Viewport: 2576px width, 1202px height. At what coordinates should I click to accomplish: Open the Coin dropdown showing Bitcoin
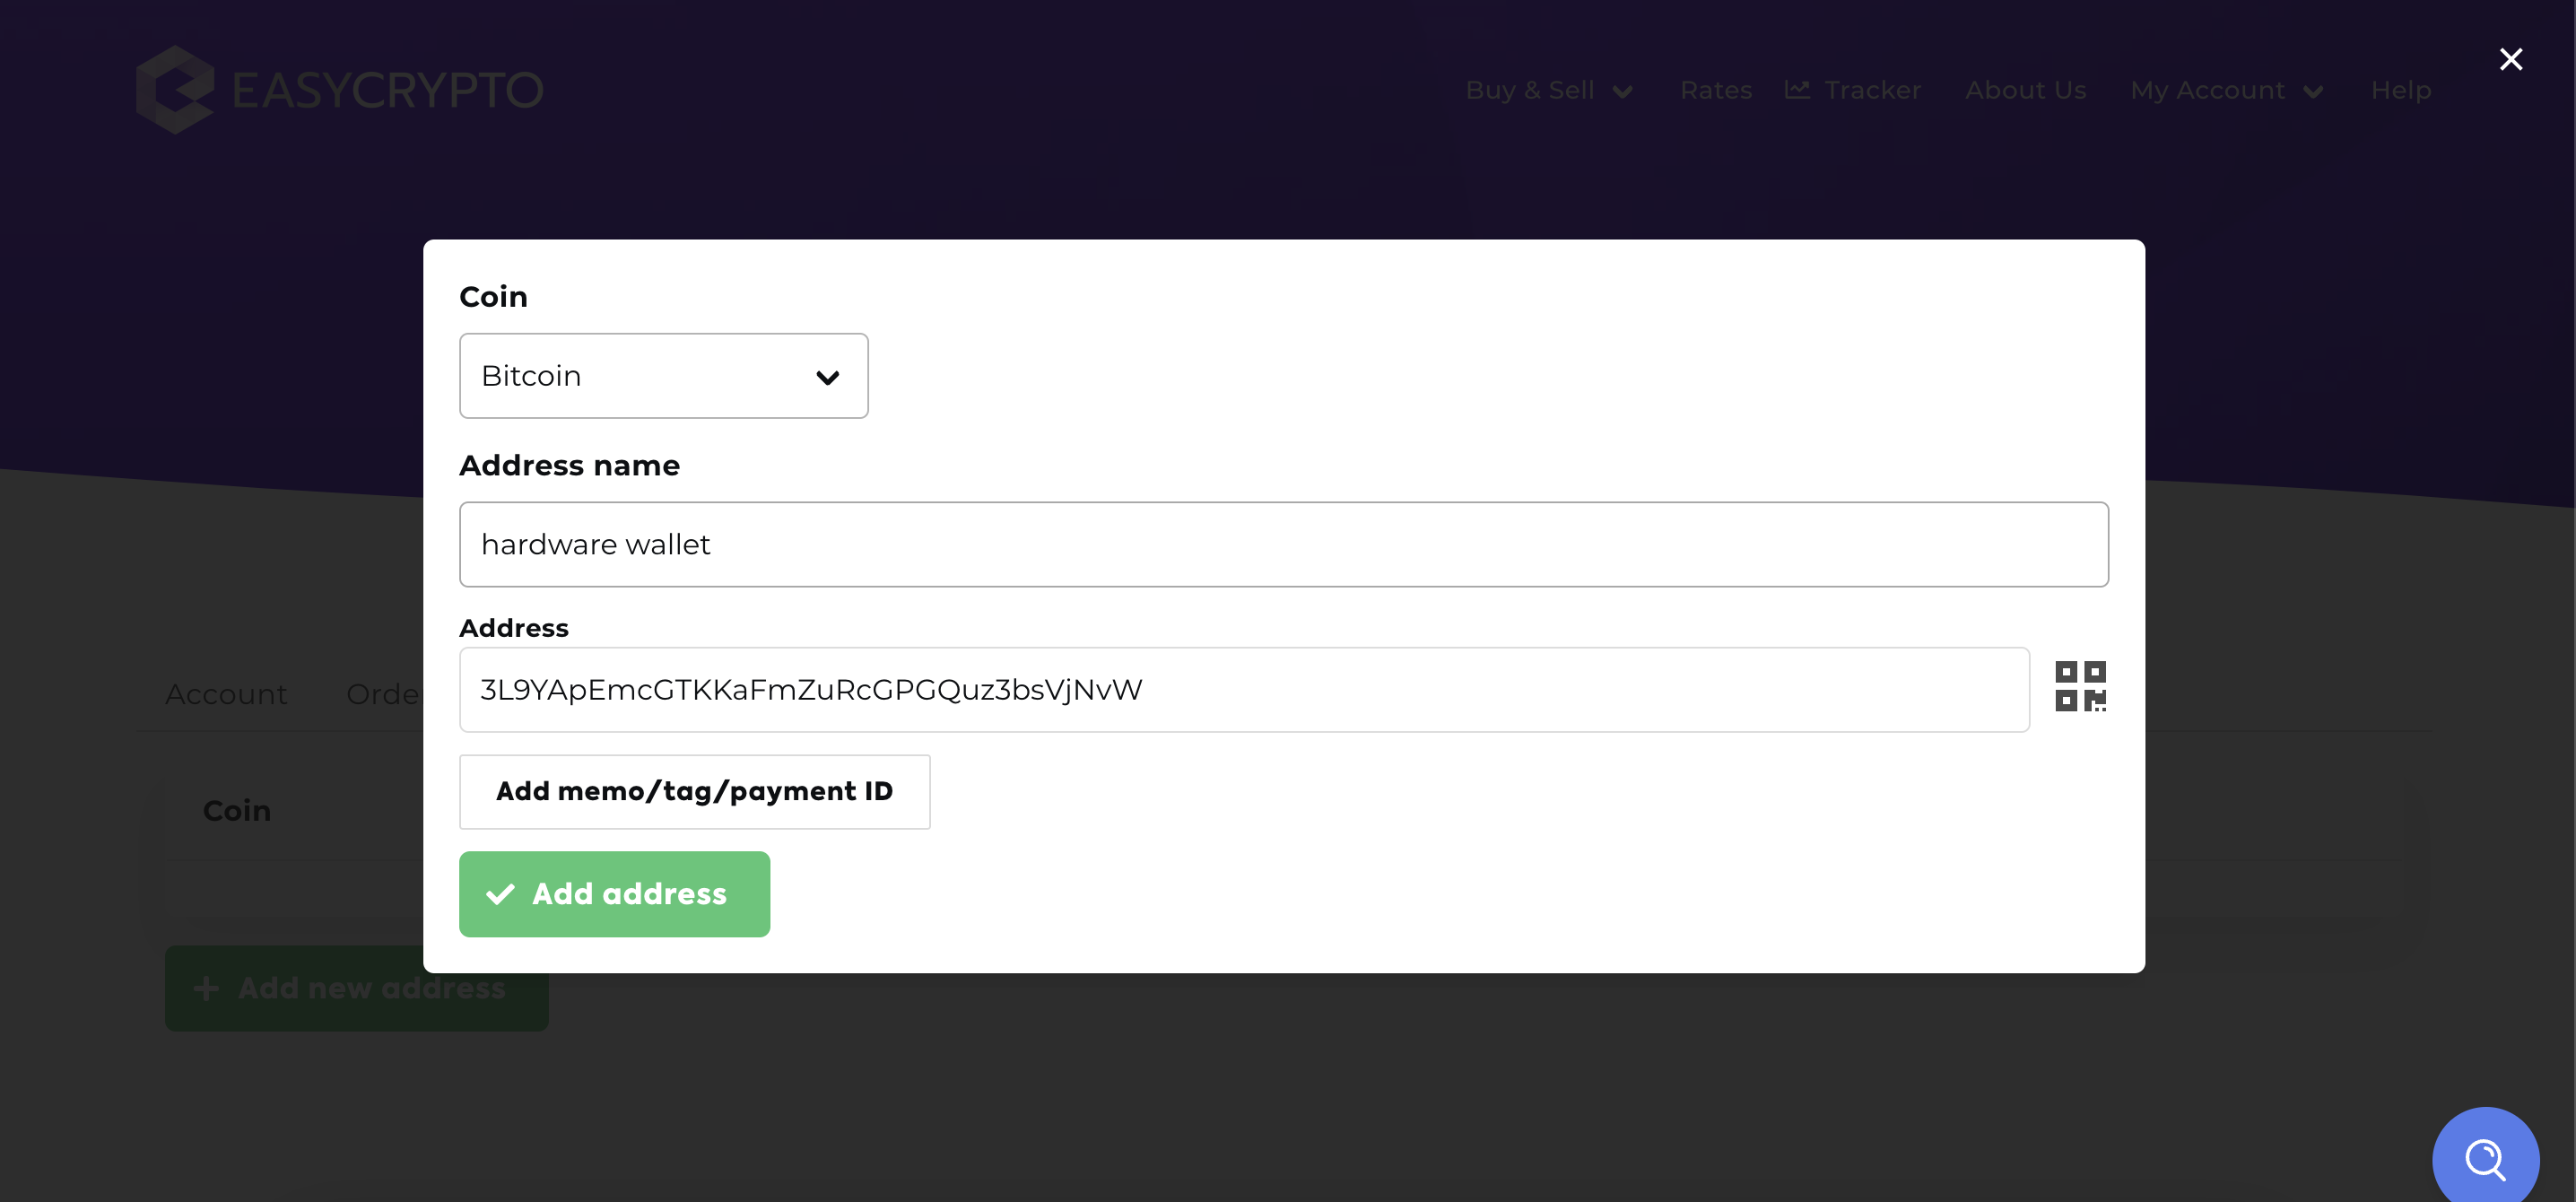tap(663, 376)
